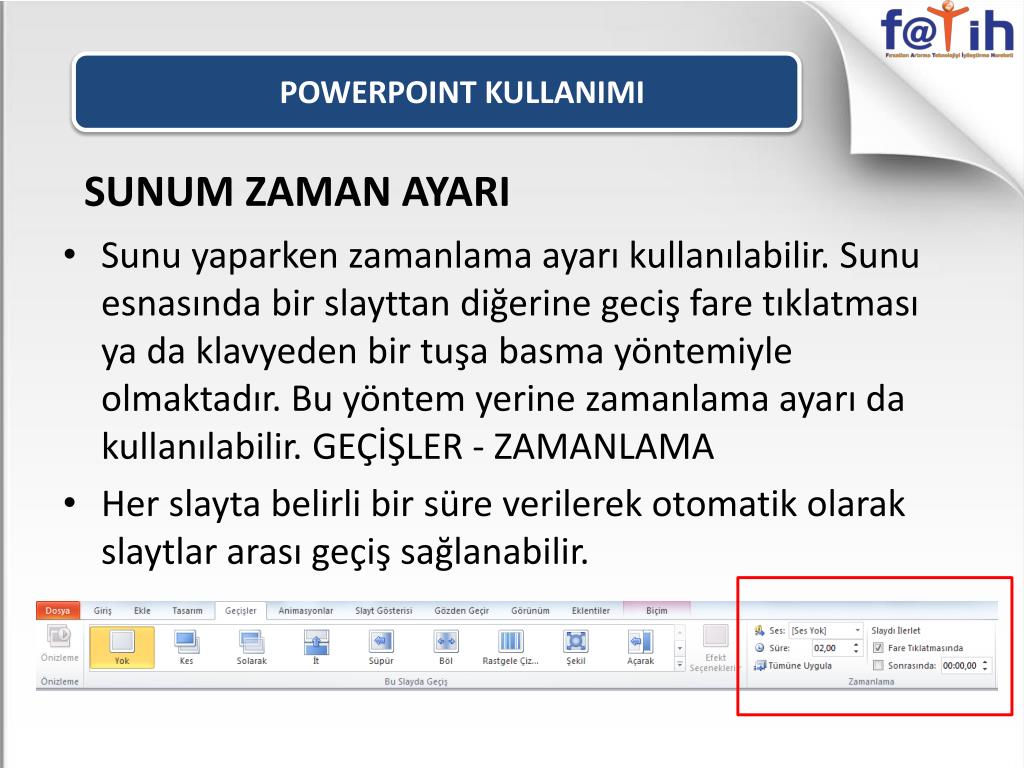Select the Yok transition
This screenshot has height=768, width=1024.
click(122, 647)
